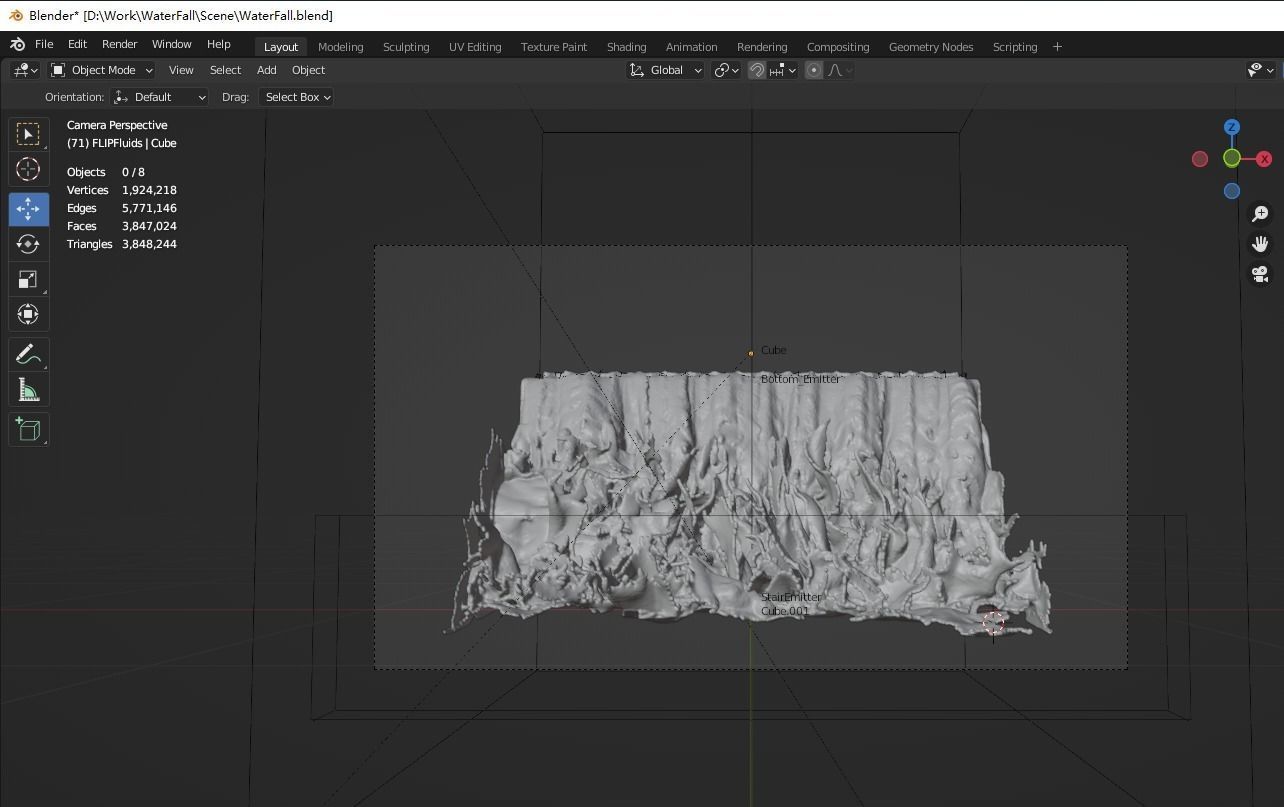Switch to the Rendering workspace tab
Viewport: 1284px width, 807px height.
tap(762, 47)
